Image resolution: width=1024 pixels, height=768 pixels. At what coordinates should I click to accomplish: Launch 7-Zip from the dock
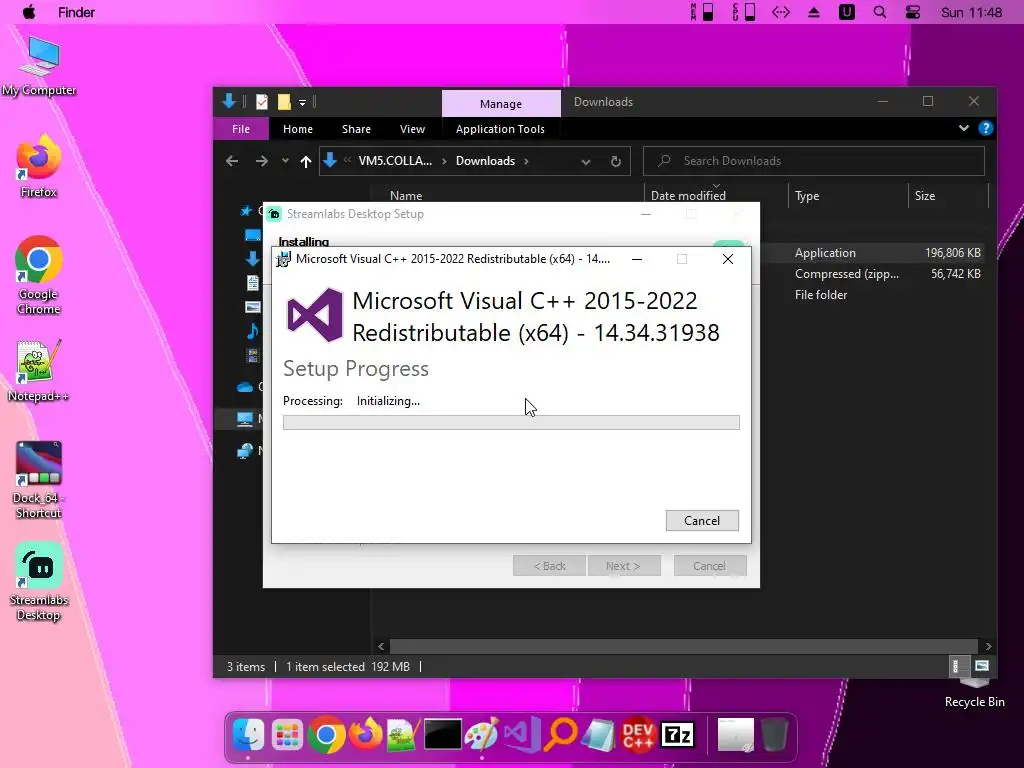point(677,735)
